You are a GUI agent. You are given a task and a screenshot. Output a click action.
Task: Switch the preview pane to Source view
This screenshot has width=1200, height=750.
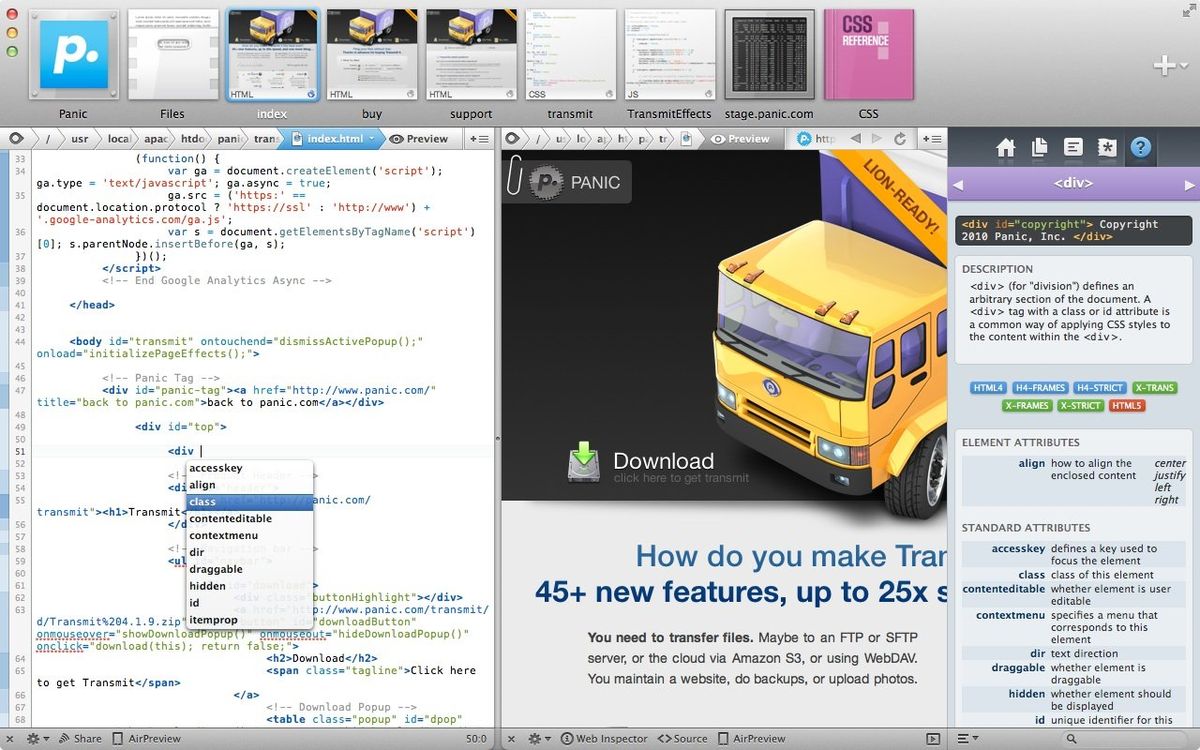pyautogui.click(x=682, y=738)
